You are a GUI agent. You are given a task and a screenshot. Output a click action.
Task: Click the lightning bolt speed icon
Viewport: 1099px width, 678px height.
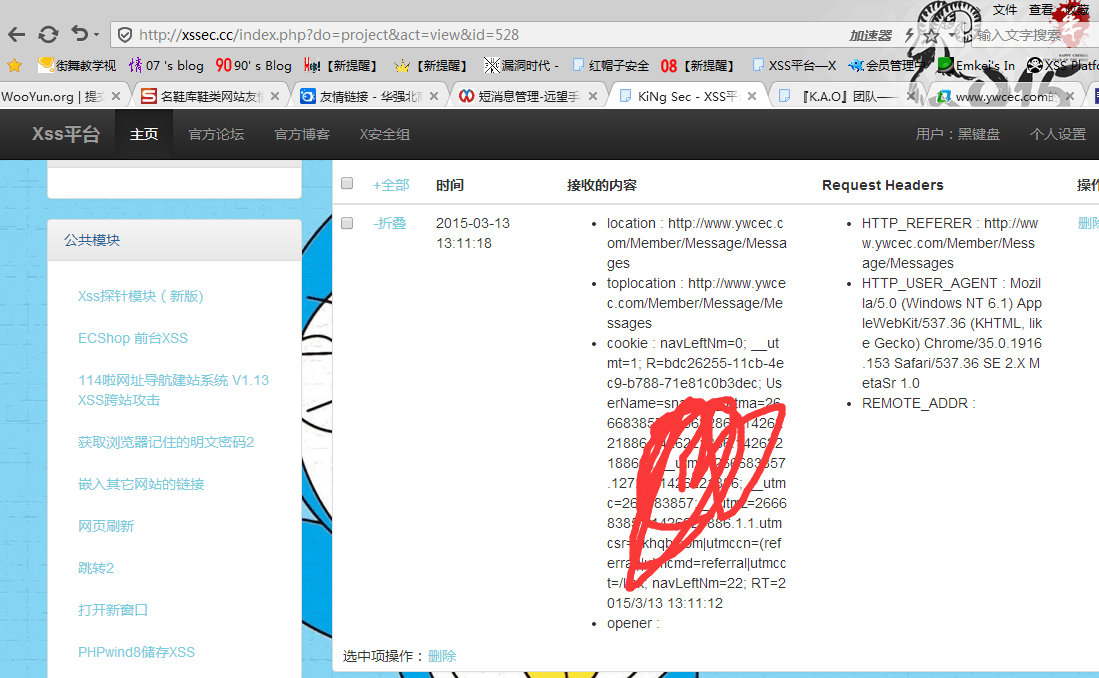[910, 35]
